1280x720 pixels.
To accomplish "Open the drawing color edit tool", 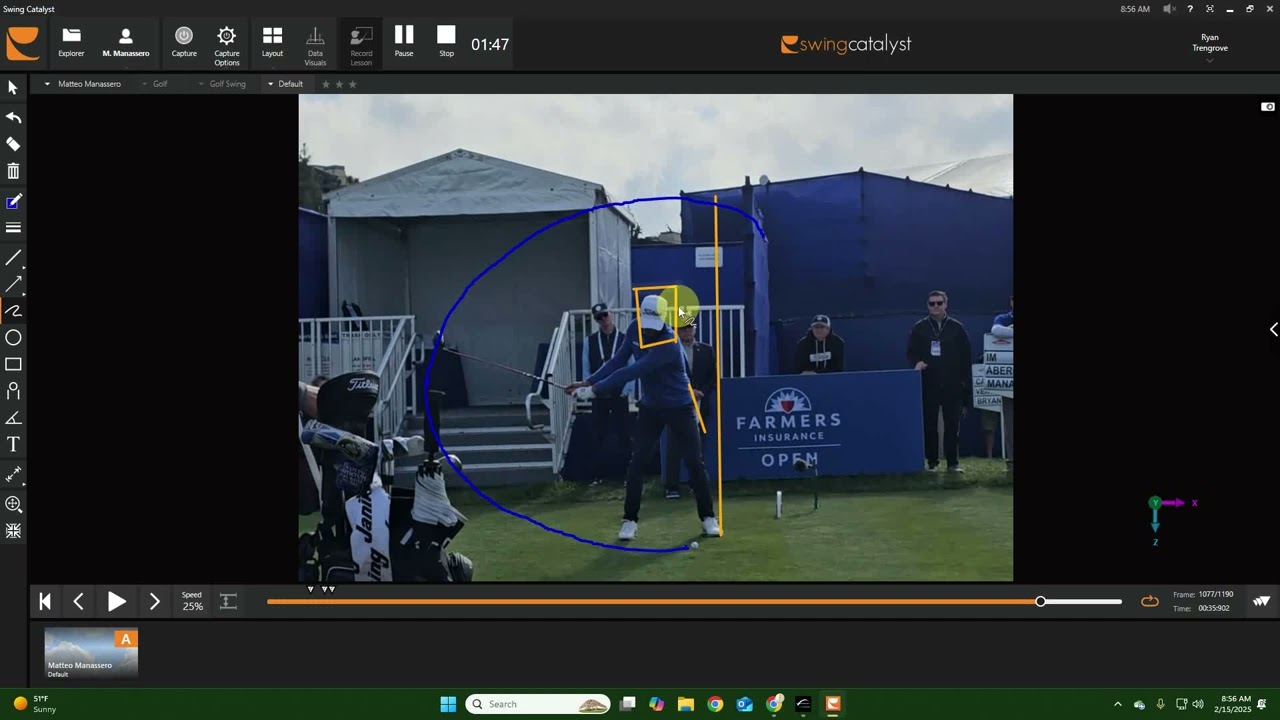I will (13, 202).
